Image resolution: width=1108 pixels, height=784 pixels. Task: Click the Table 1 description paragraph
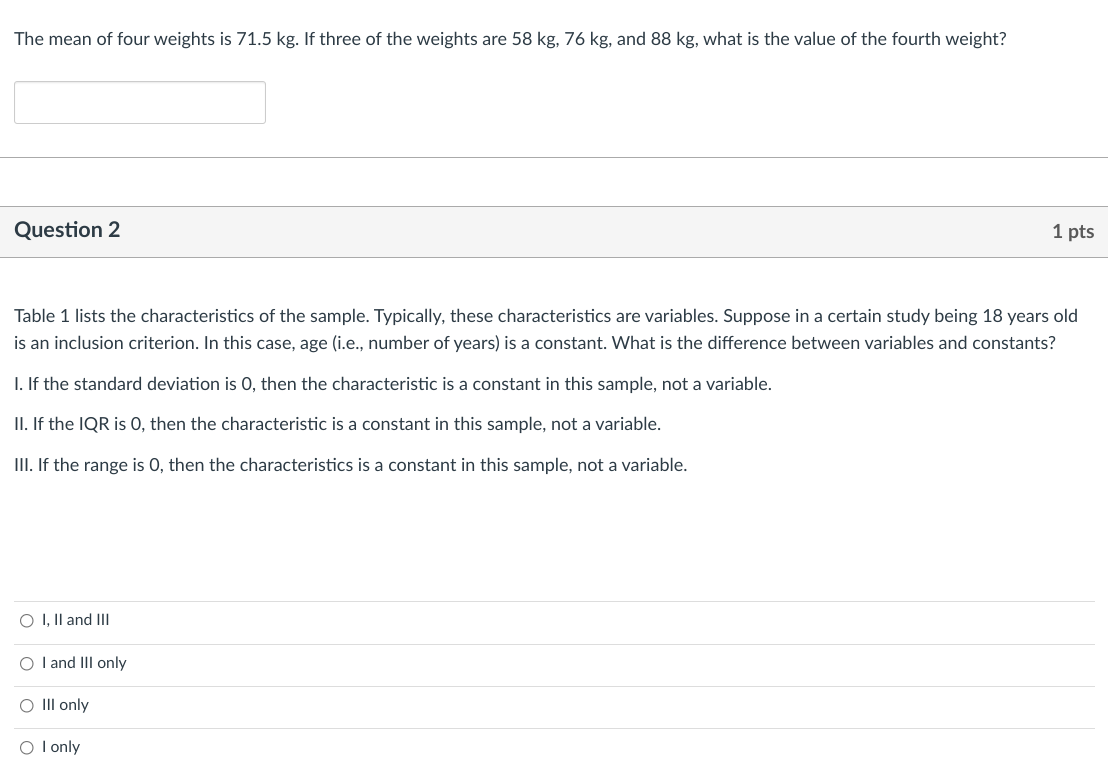(546, 330)
